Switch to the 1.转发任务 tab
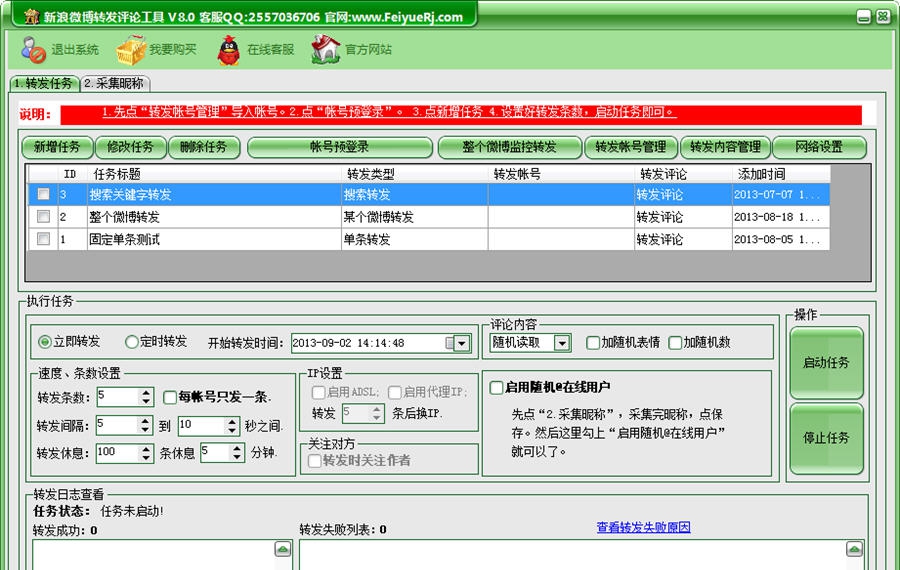900x570 pixels. tap(44, 84)
